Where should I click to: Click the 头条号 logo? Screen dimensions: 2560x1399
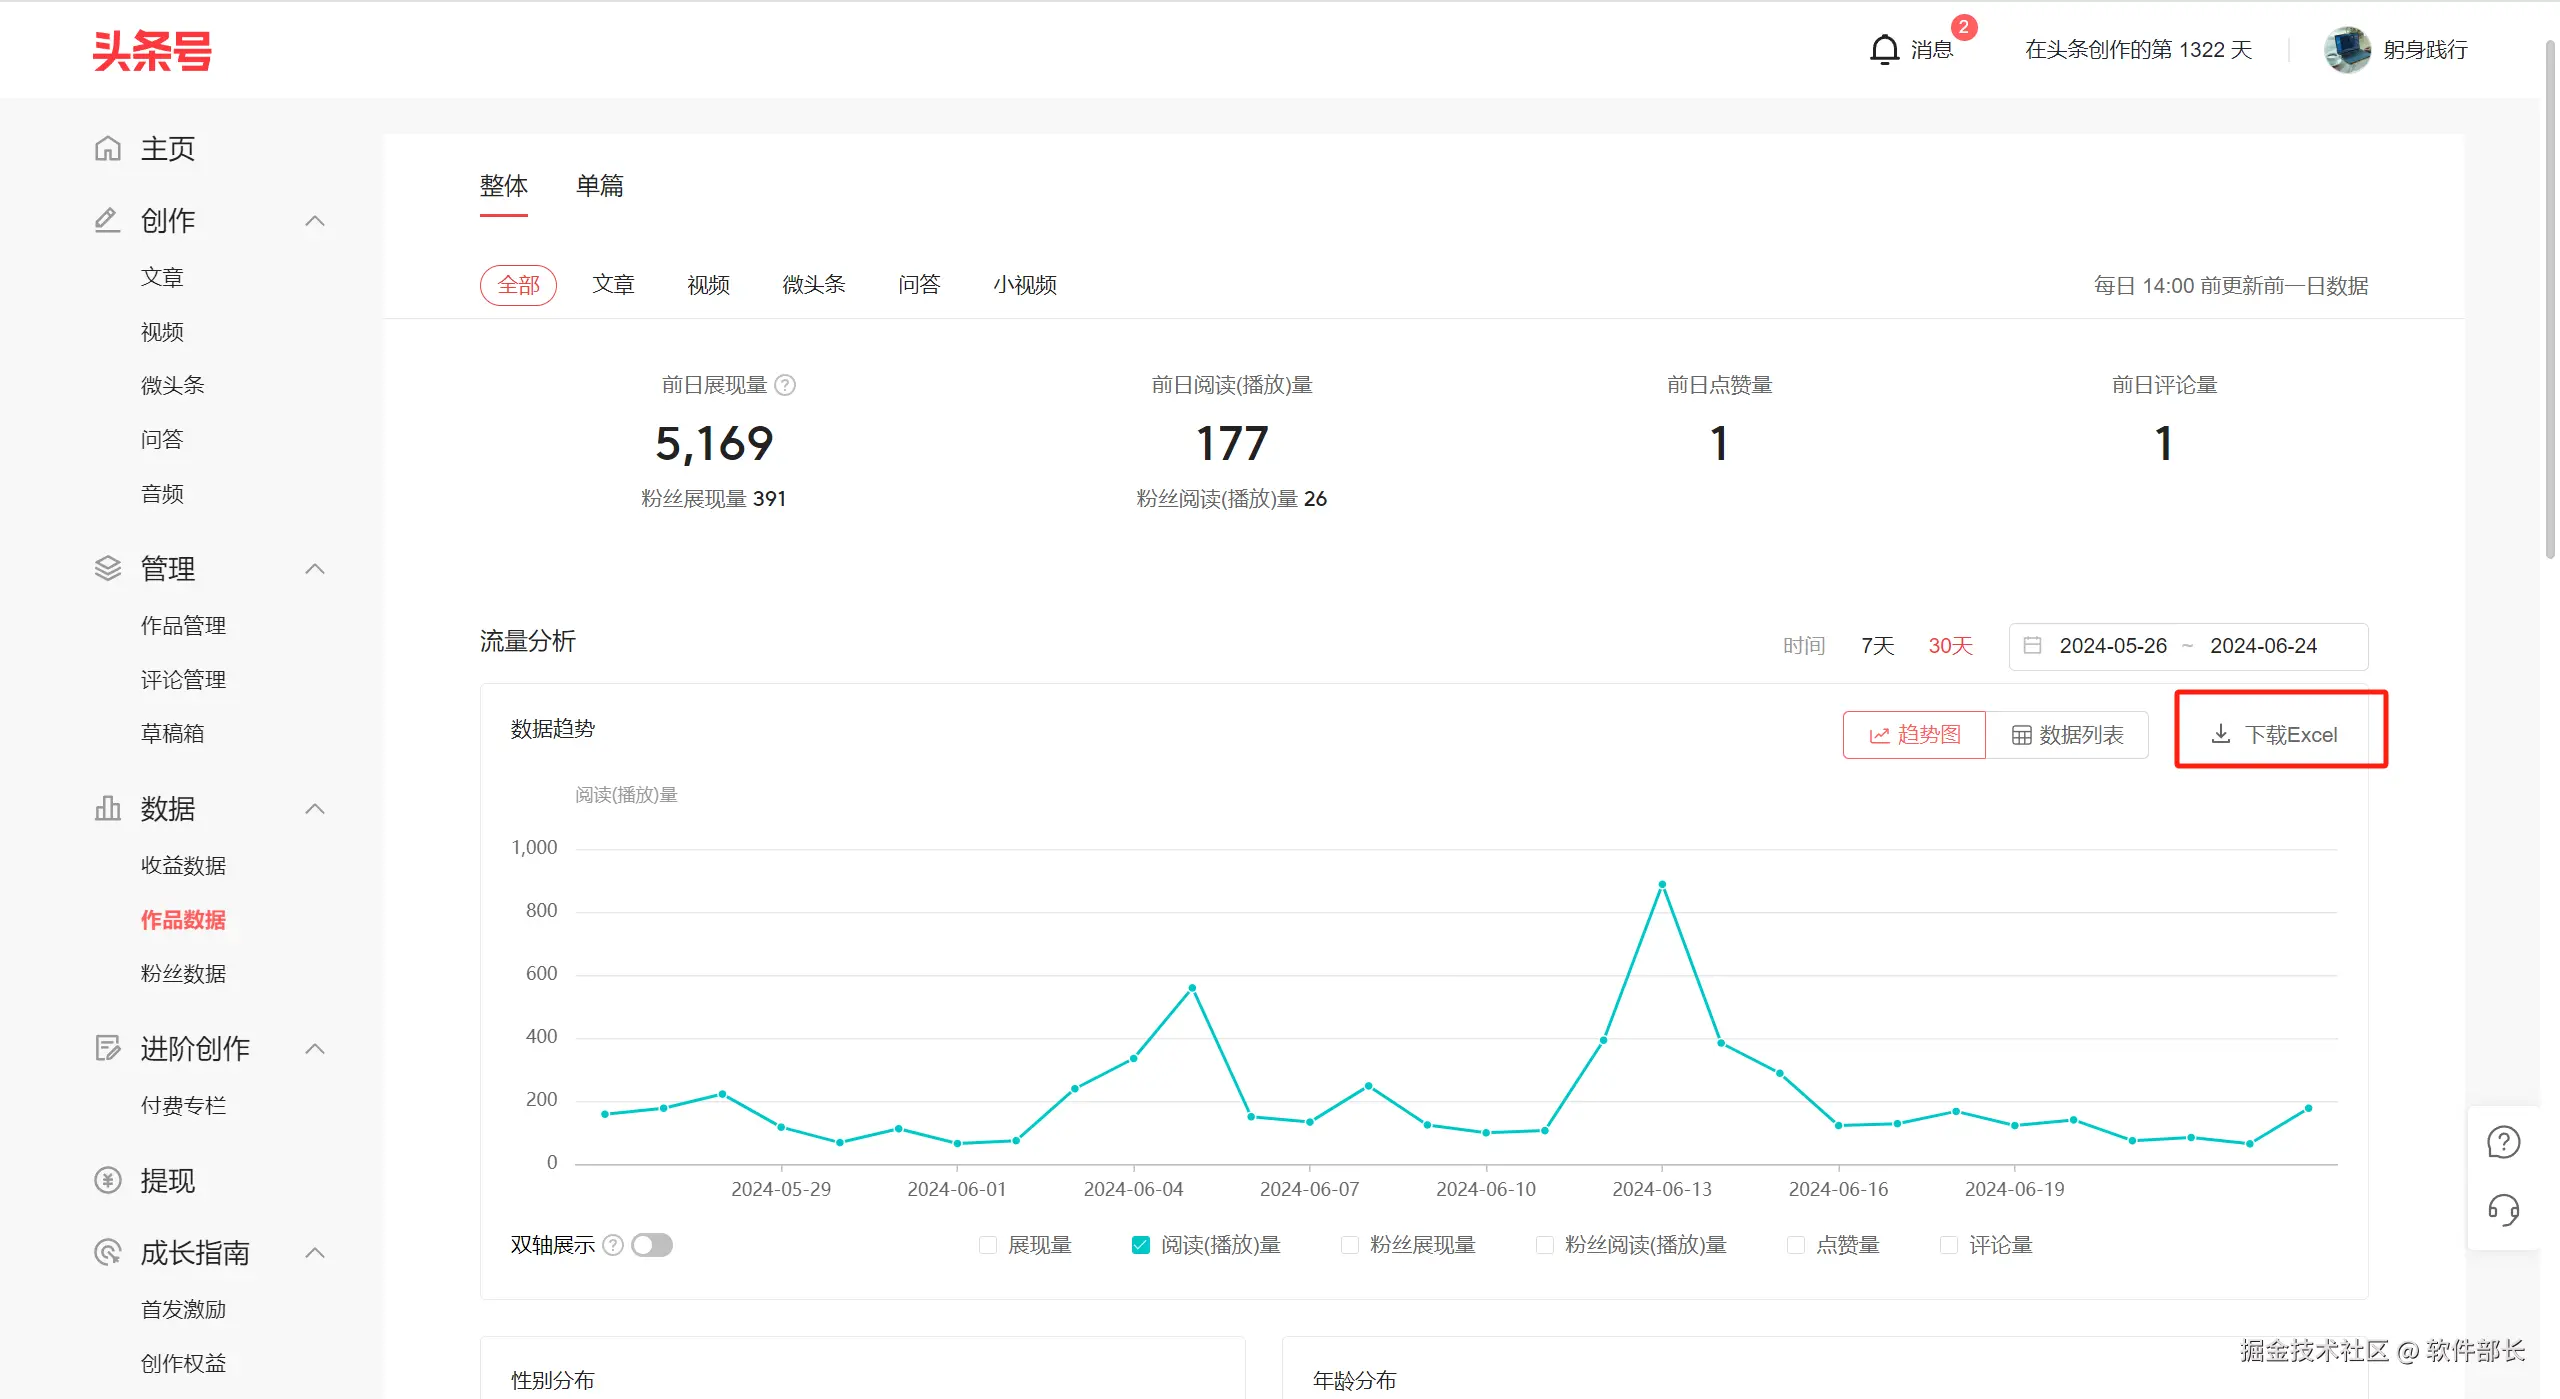(x=152, y=50)
